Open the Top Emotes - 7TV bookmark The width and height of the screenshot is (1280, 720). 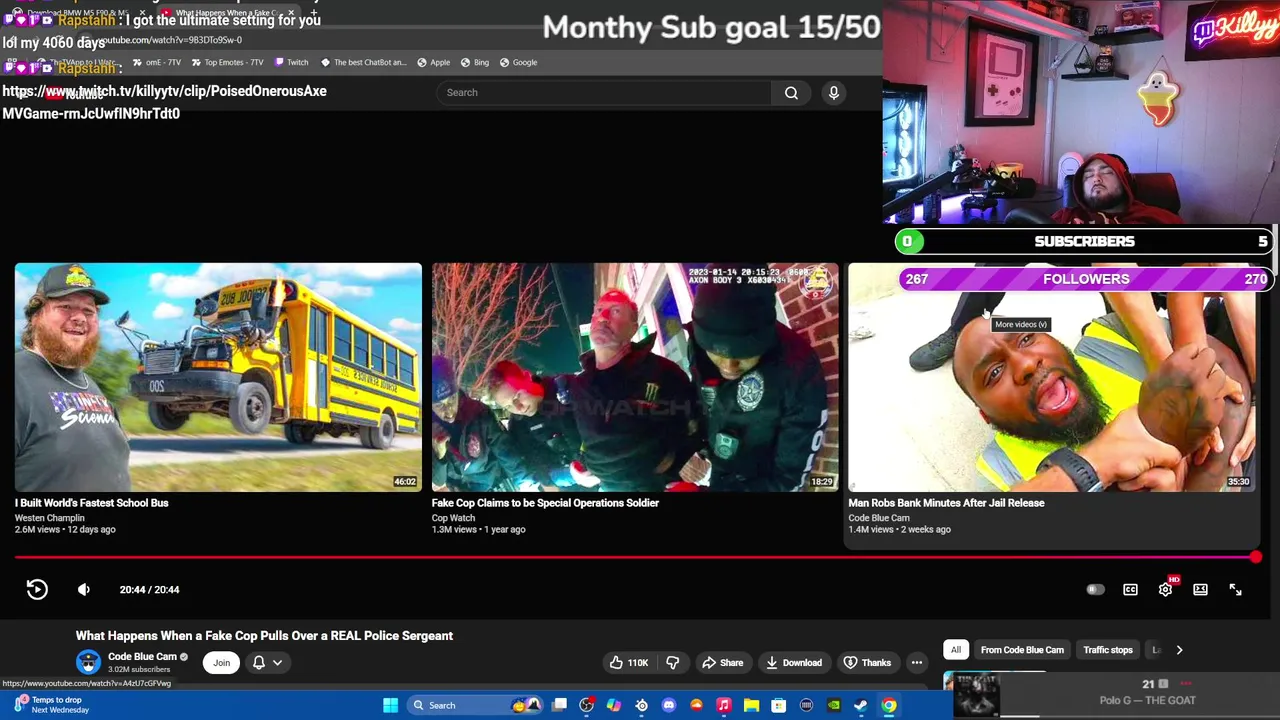(226, 62)
